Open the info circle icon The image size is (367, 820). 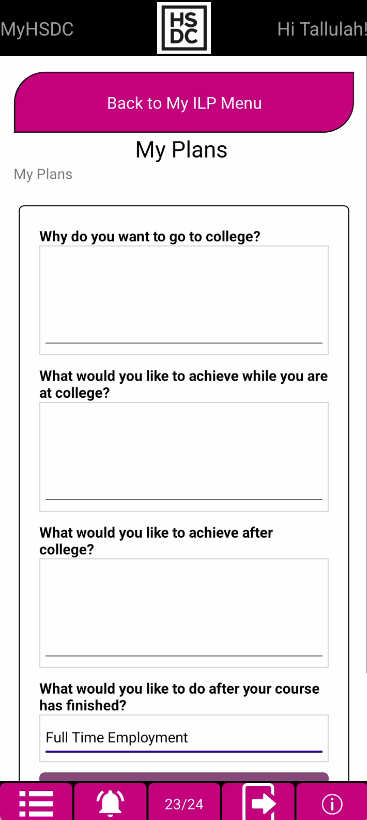332,802
